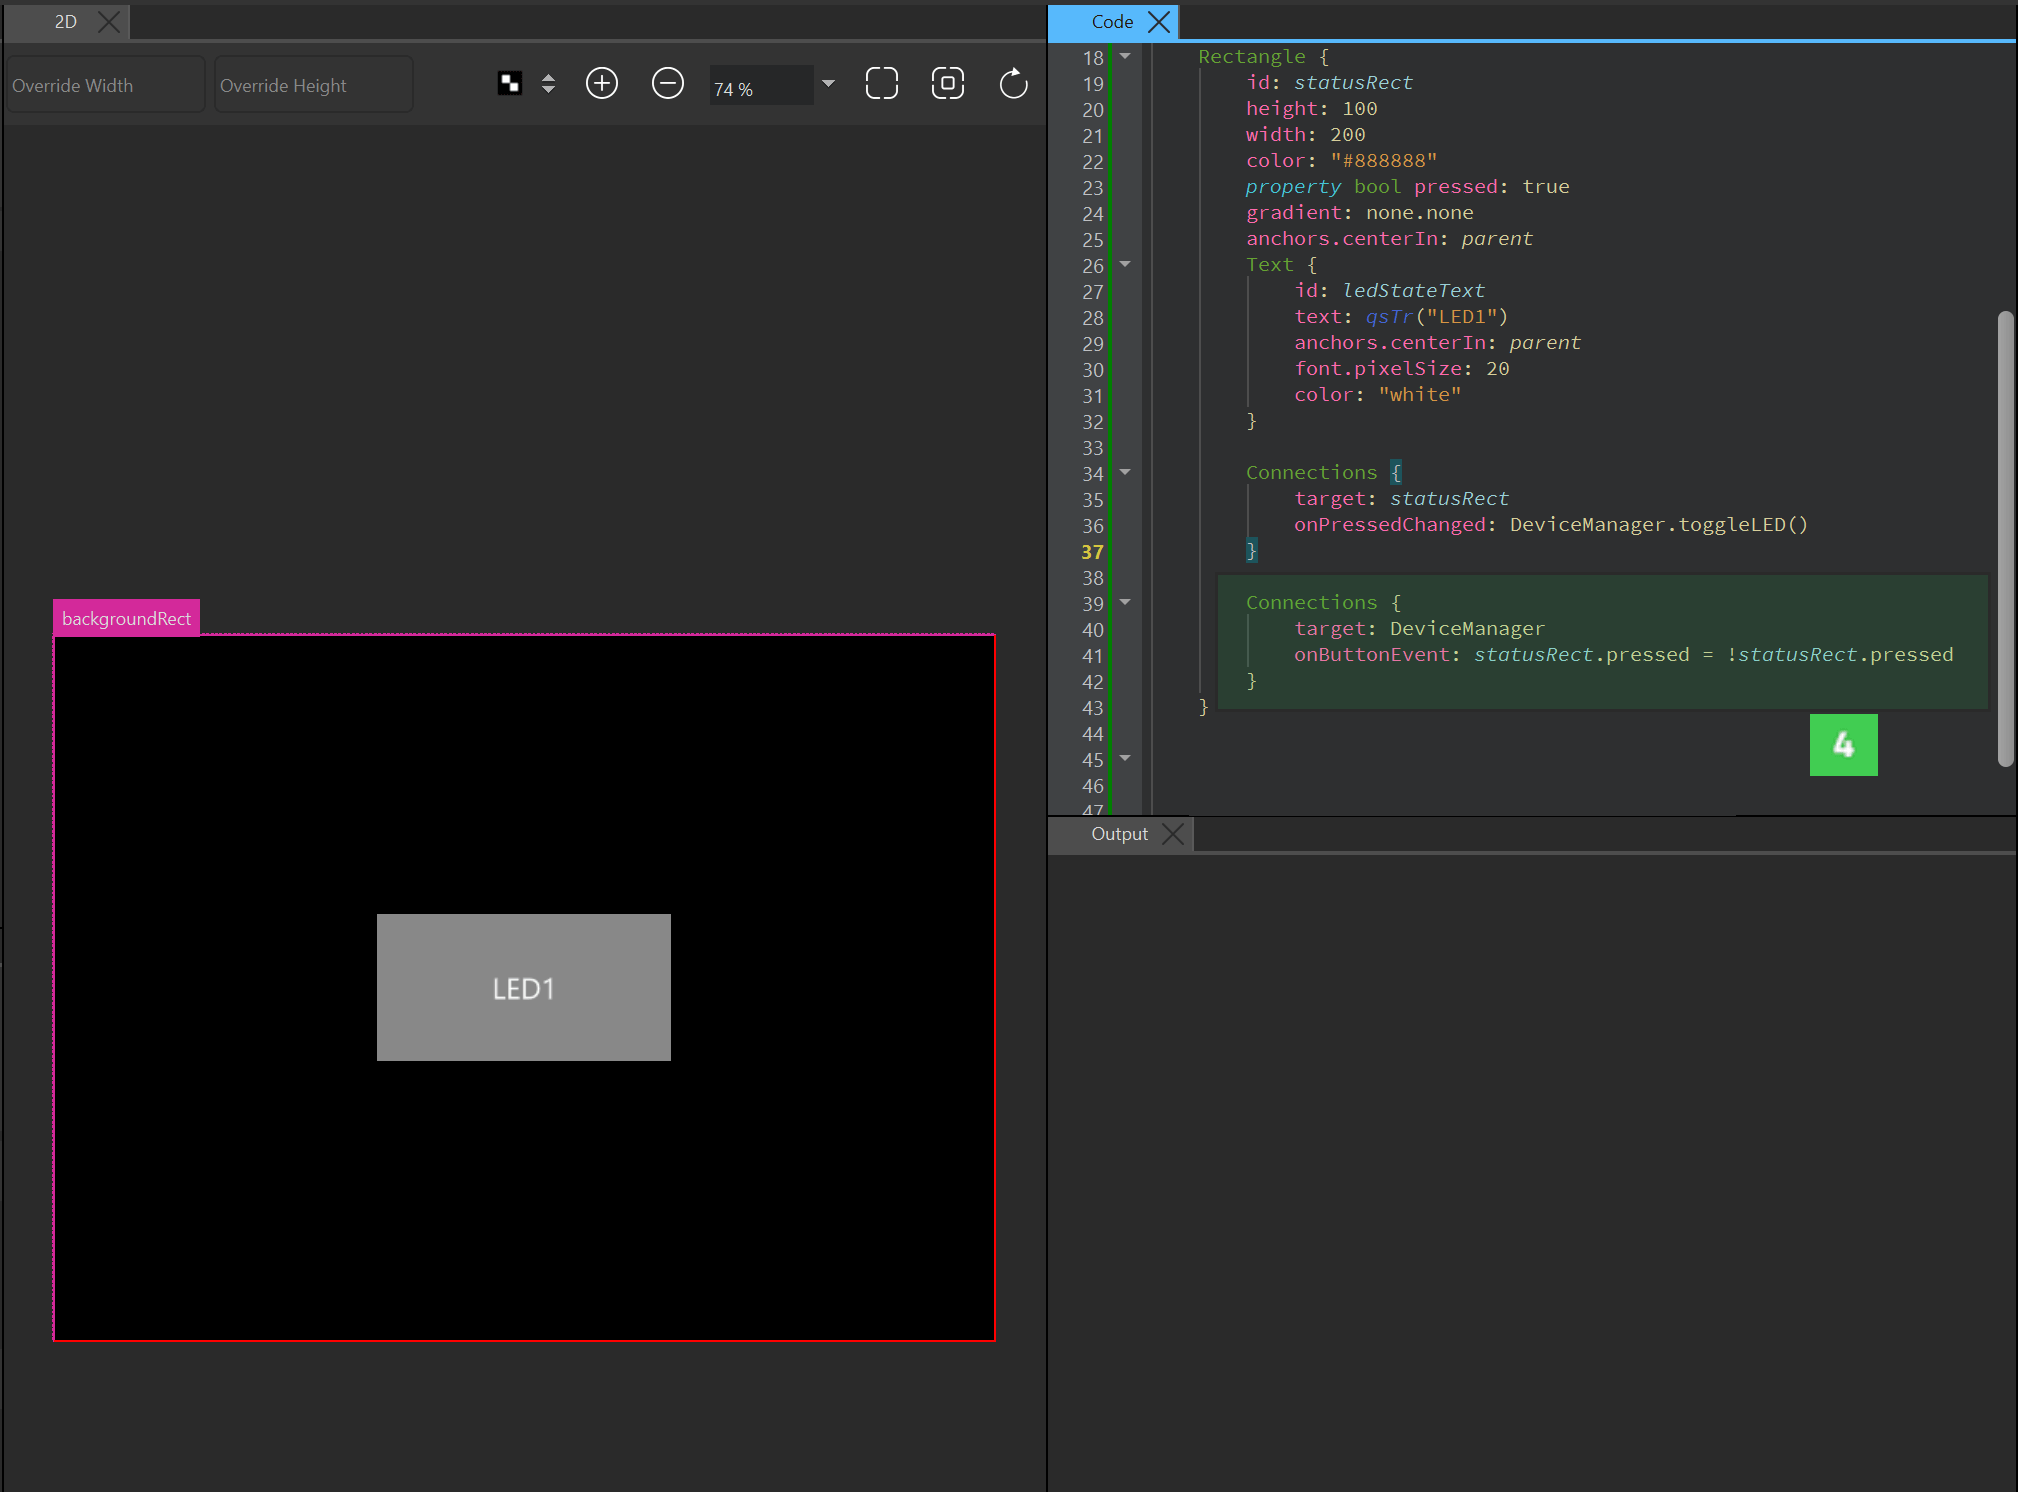The width and height of the screenshot is (2018, 1492).
Task: Fold the Connections block at line 39
Action: click(1125, 603)
